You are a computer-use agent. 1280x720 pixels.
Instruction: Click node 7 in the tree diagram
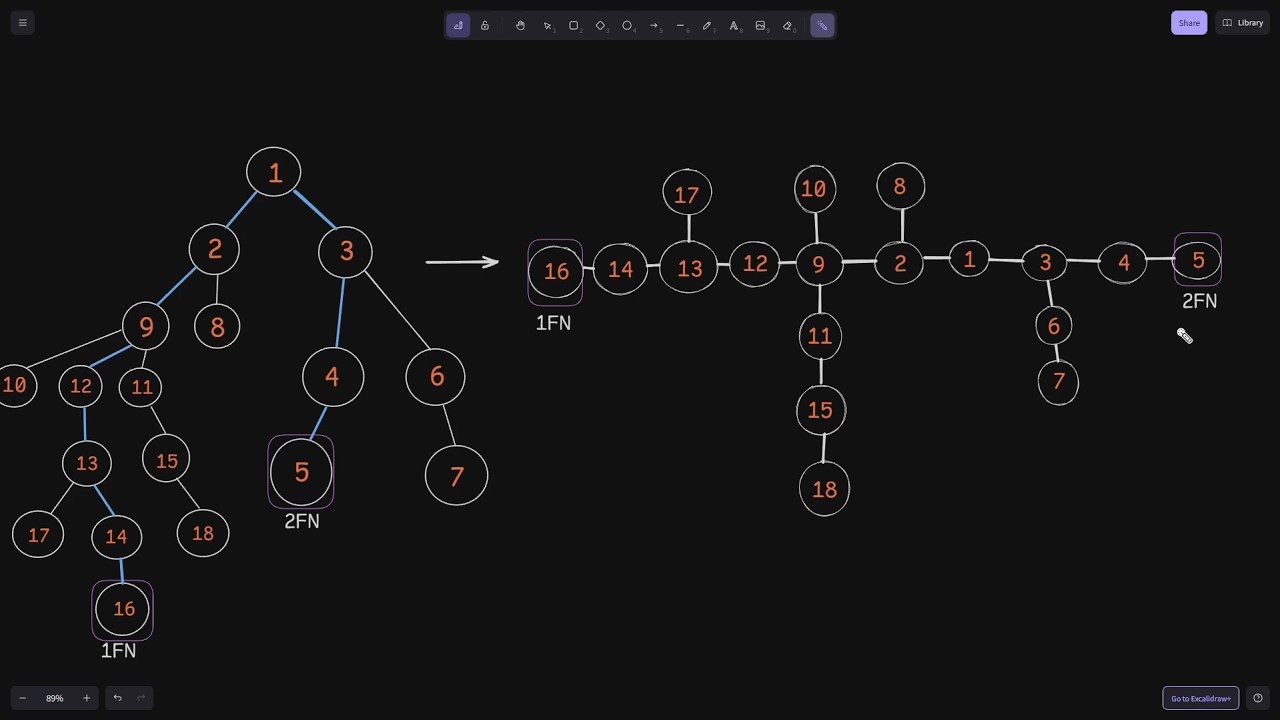tap(456, 476)
